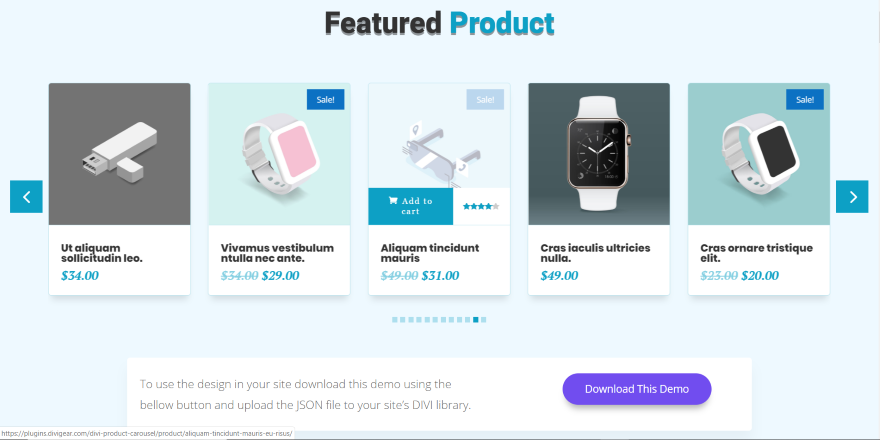Jump to the last carousel pagination dot

click(x=484, y=320)
